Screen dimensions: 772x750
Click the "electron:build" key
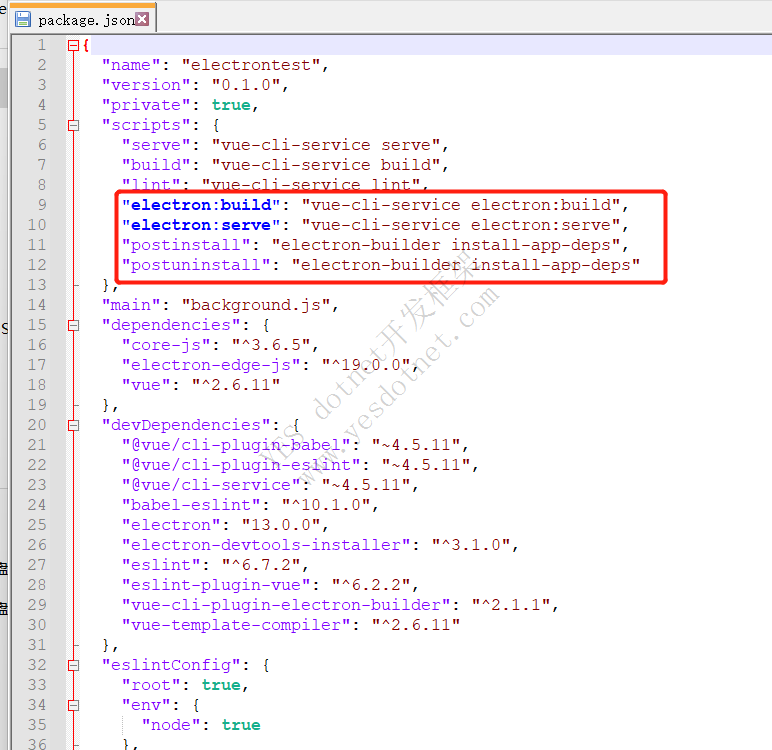click(201, 205)
